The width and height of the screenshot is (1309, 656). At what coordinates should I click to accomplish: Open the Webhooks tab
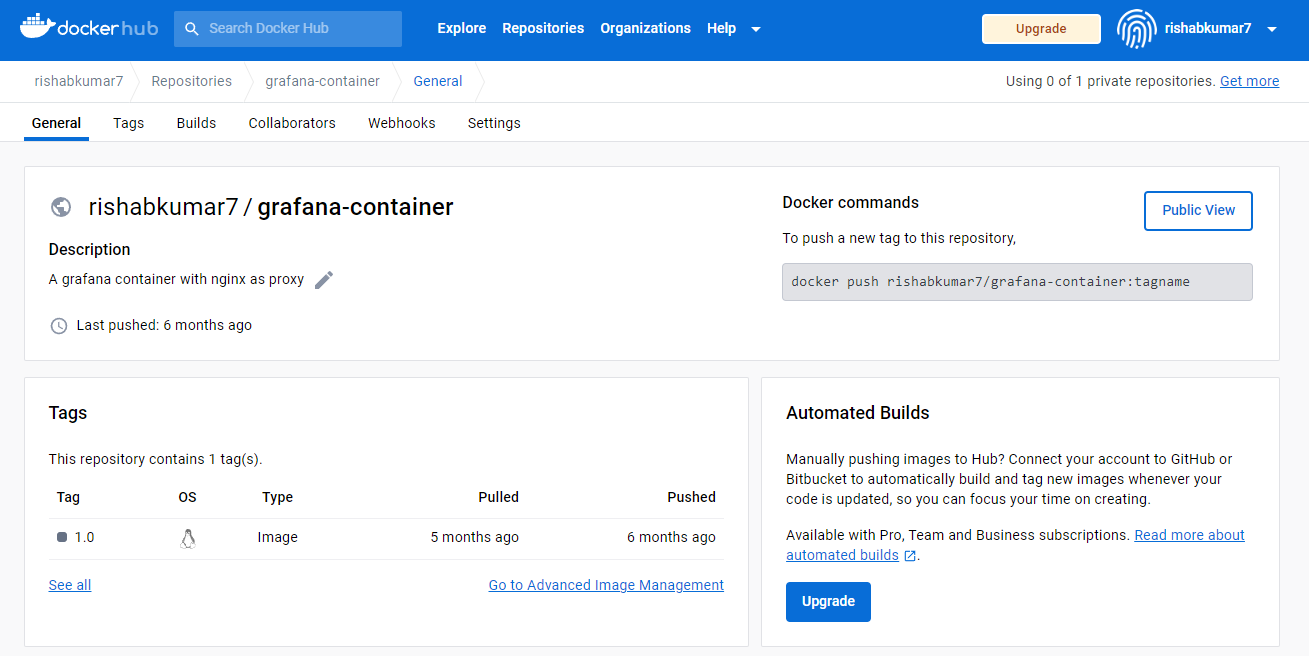[x=402, y=123]
